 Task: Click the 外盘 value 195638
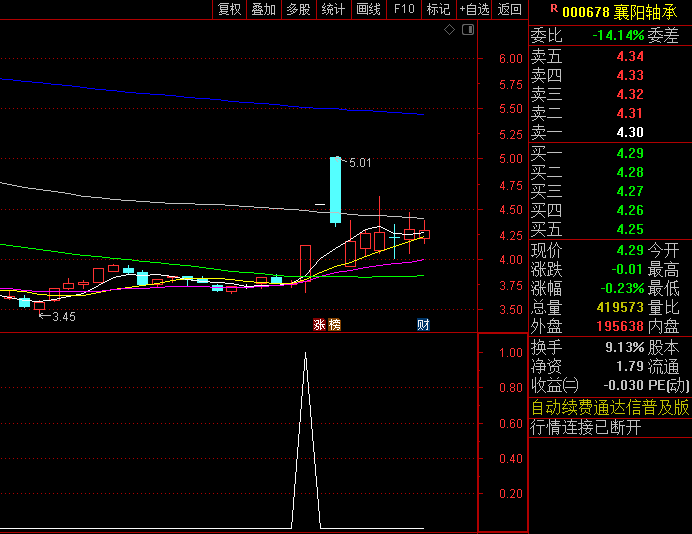(620, 326)
